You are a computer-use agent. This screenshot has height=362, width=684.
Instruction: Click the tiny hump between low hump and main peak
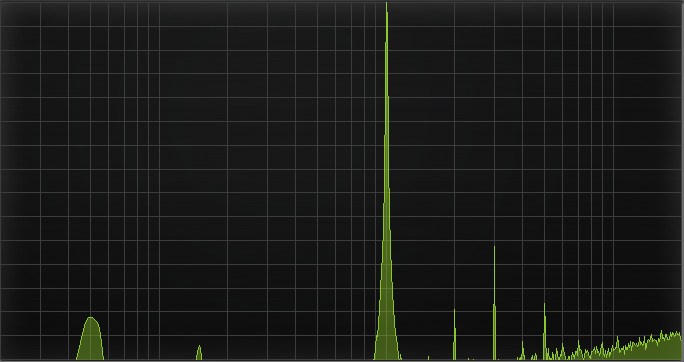[199, 352]
